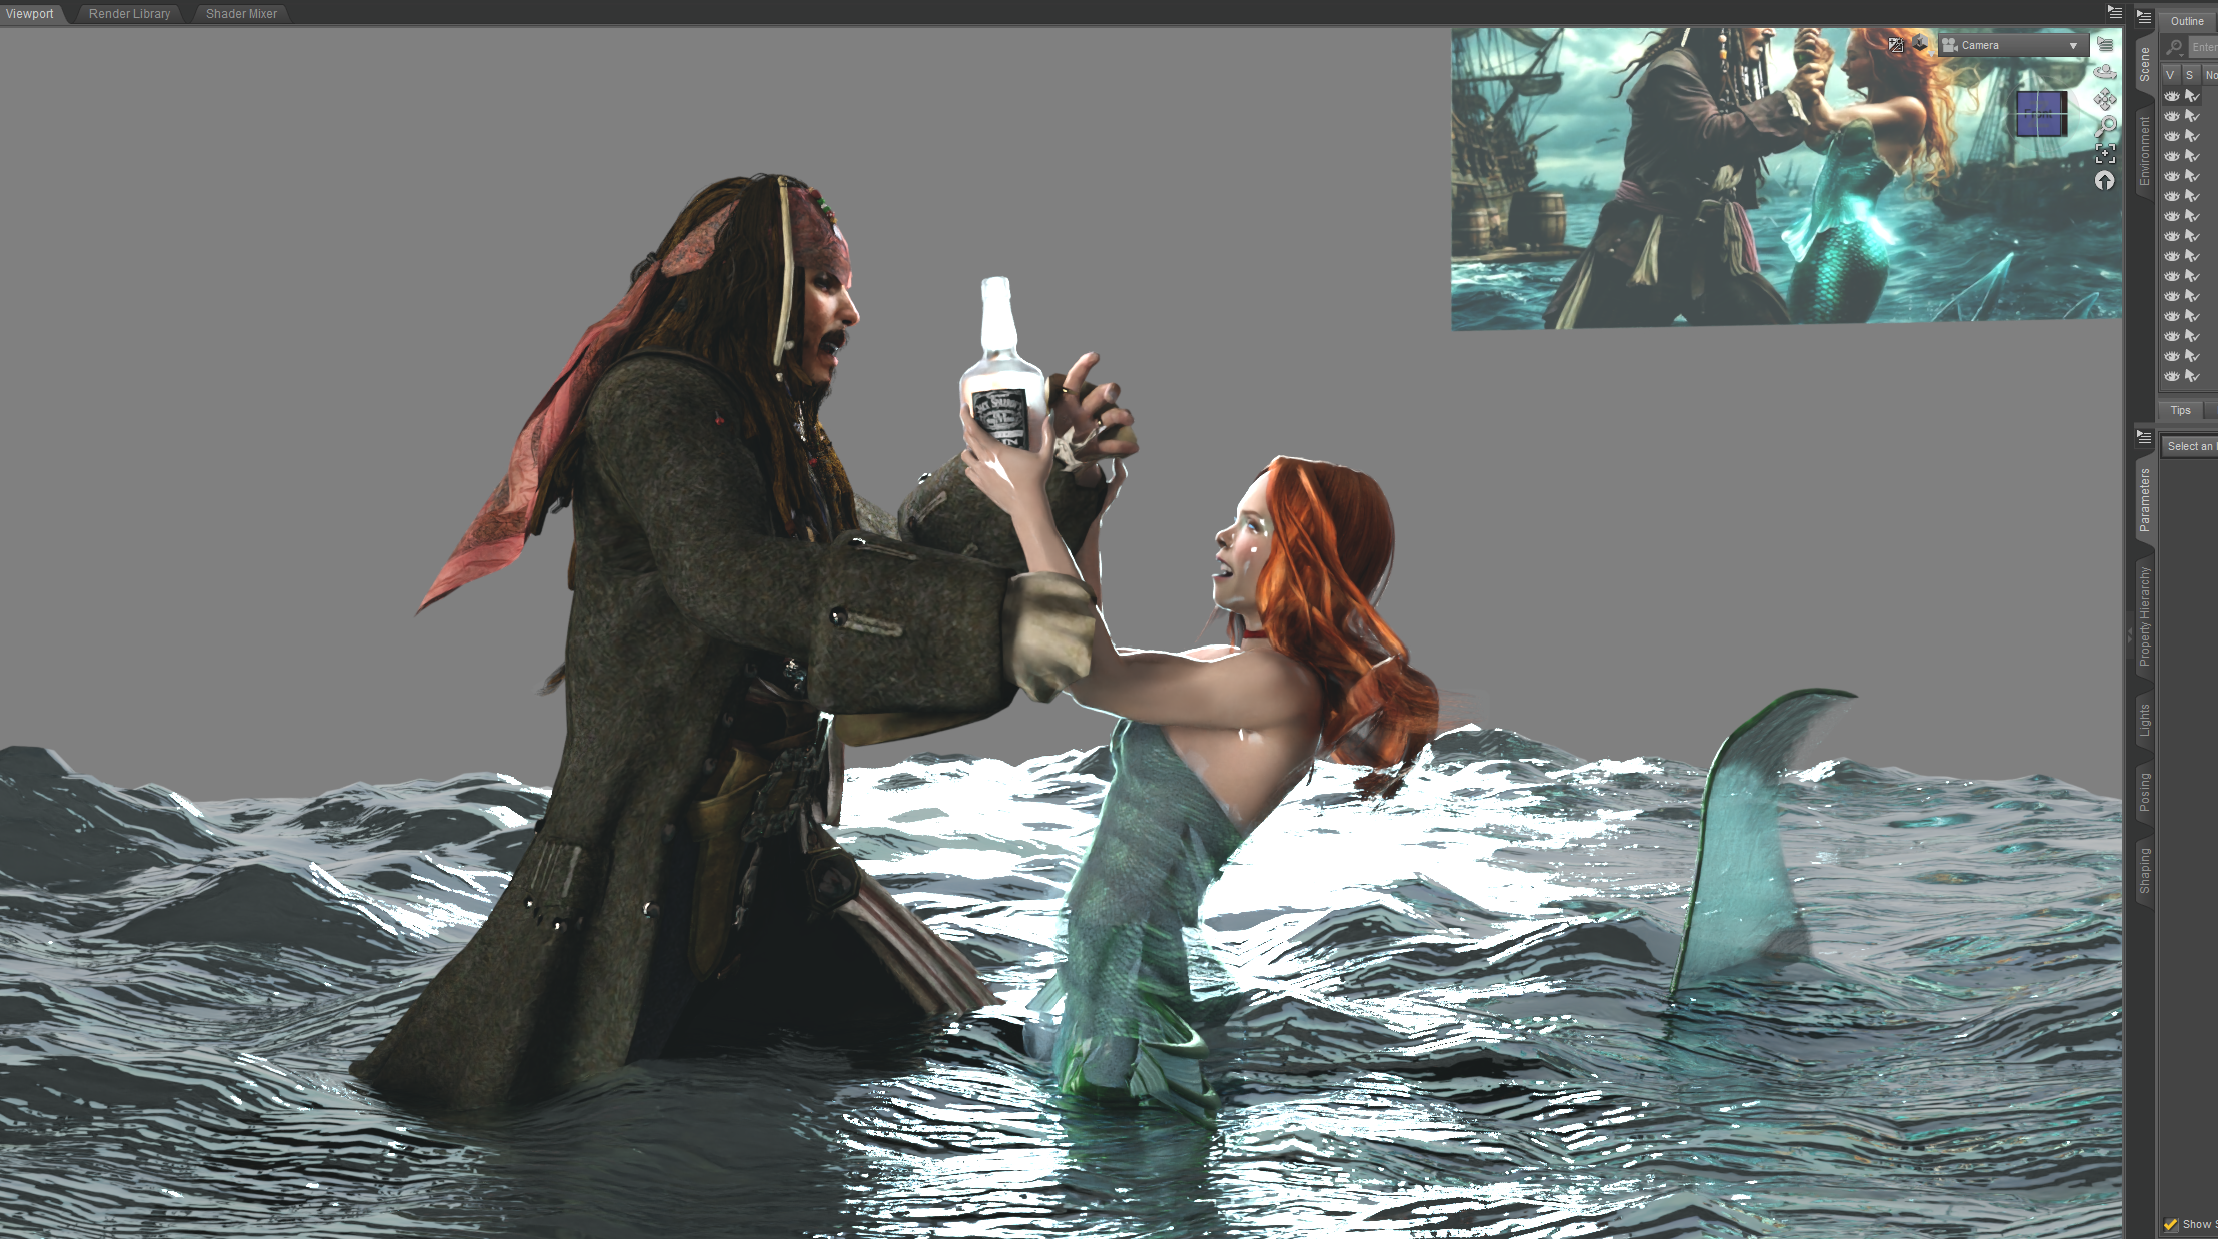2218x1239 pixels.
Task: Click the blue Front view cube
Action: click(x=2040, y=114)
